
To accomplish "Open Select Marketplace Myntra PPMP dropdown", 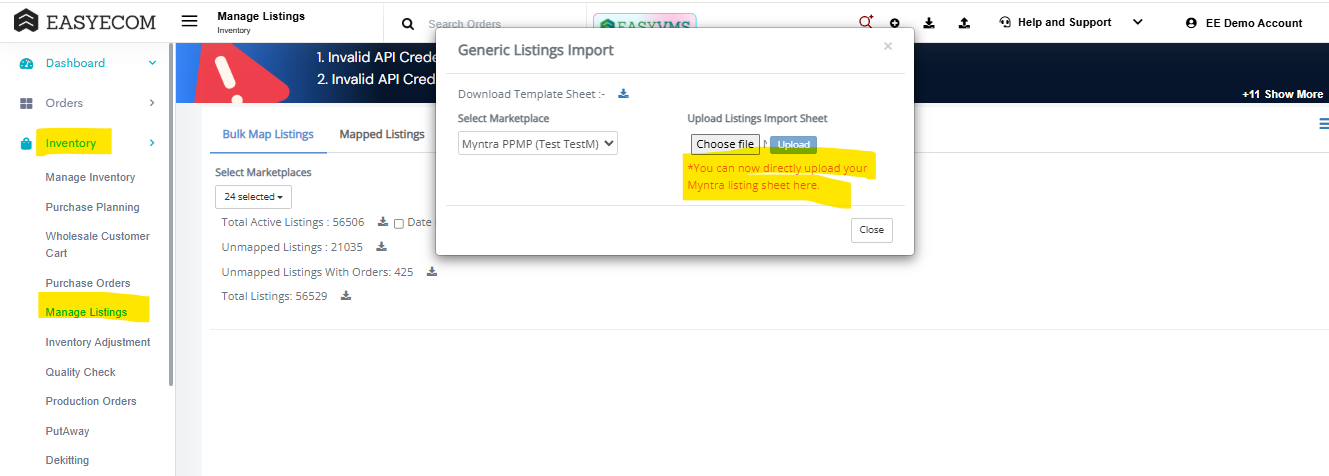I will [x=538, y=144].
